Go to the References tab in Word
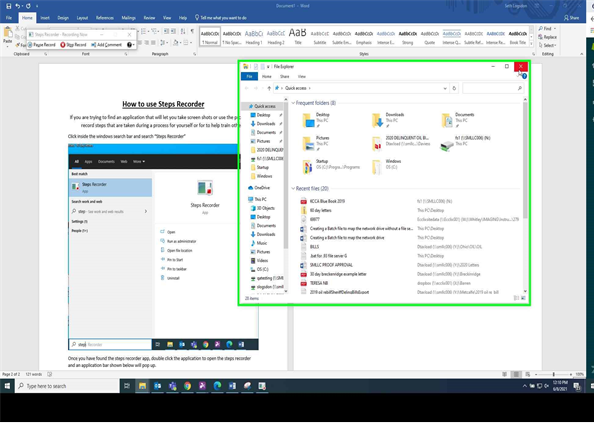The height and width of the screenshot is (437, 594). (105, 18)
